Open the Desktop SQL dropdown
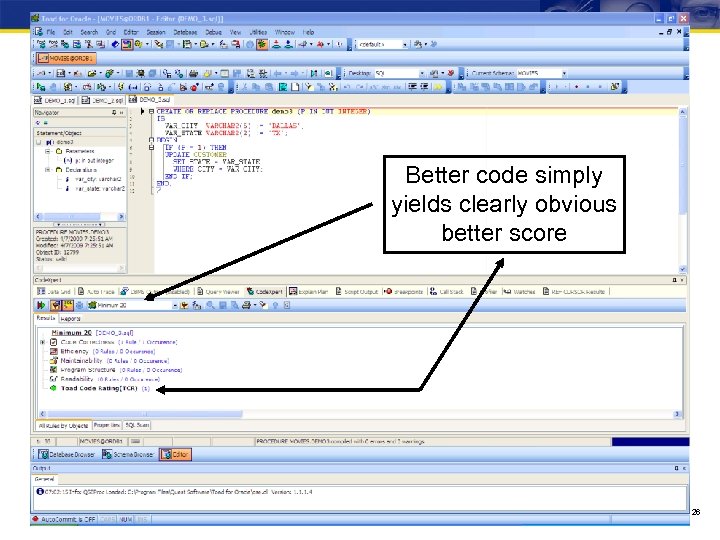The width and height of the screenshot is (720, 540). click(422, 73)
